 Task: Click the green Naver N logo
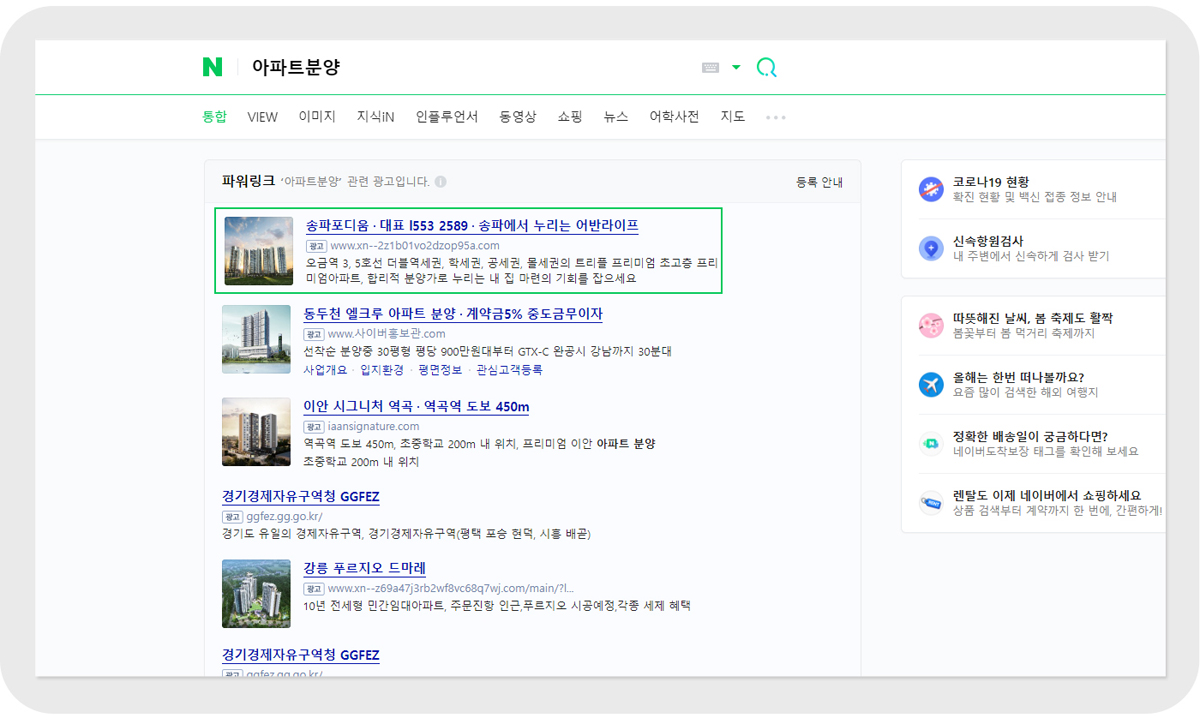point(212,67)
